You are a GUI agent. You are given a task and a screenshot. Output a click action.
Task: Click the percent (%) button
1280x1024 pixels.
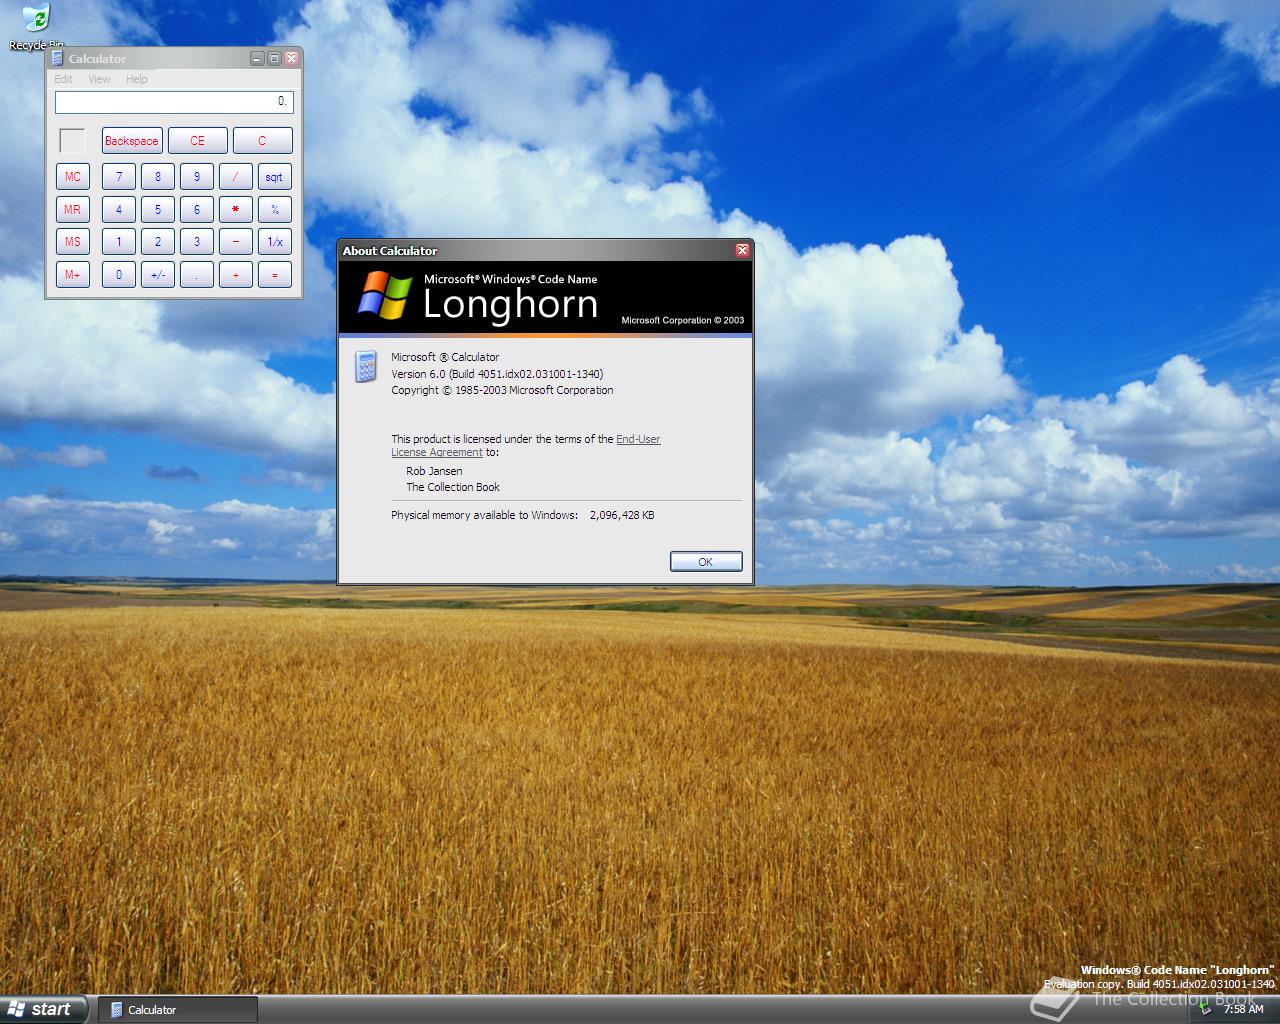point(275,210)
